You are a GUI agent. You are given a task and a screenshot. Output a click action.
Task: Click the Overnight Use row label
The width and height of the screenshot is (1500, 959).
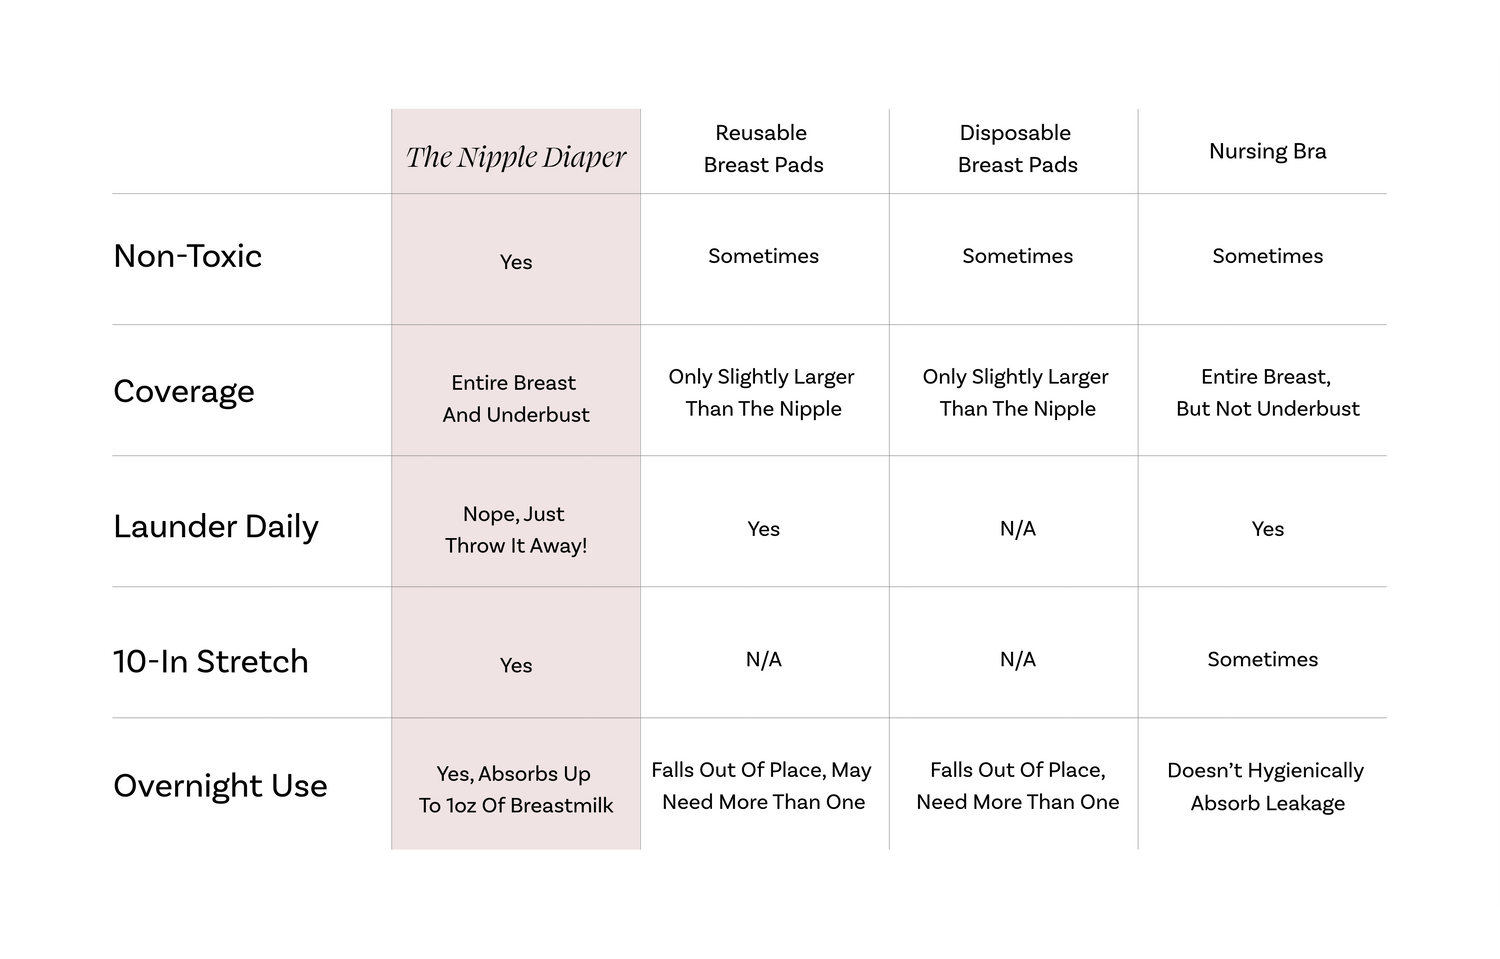click(220, 786)
